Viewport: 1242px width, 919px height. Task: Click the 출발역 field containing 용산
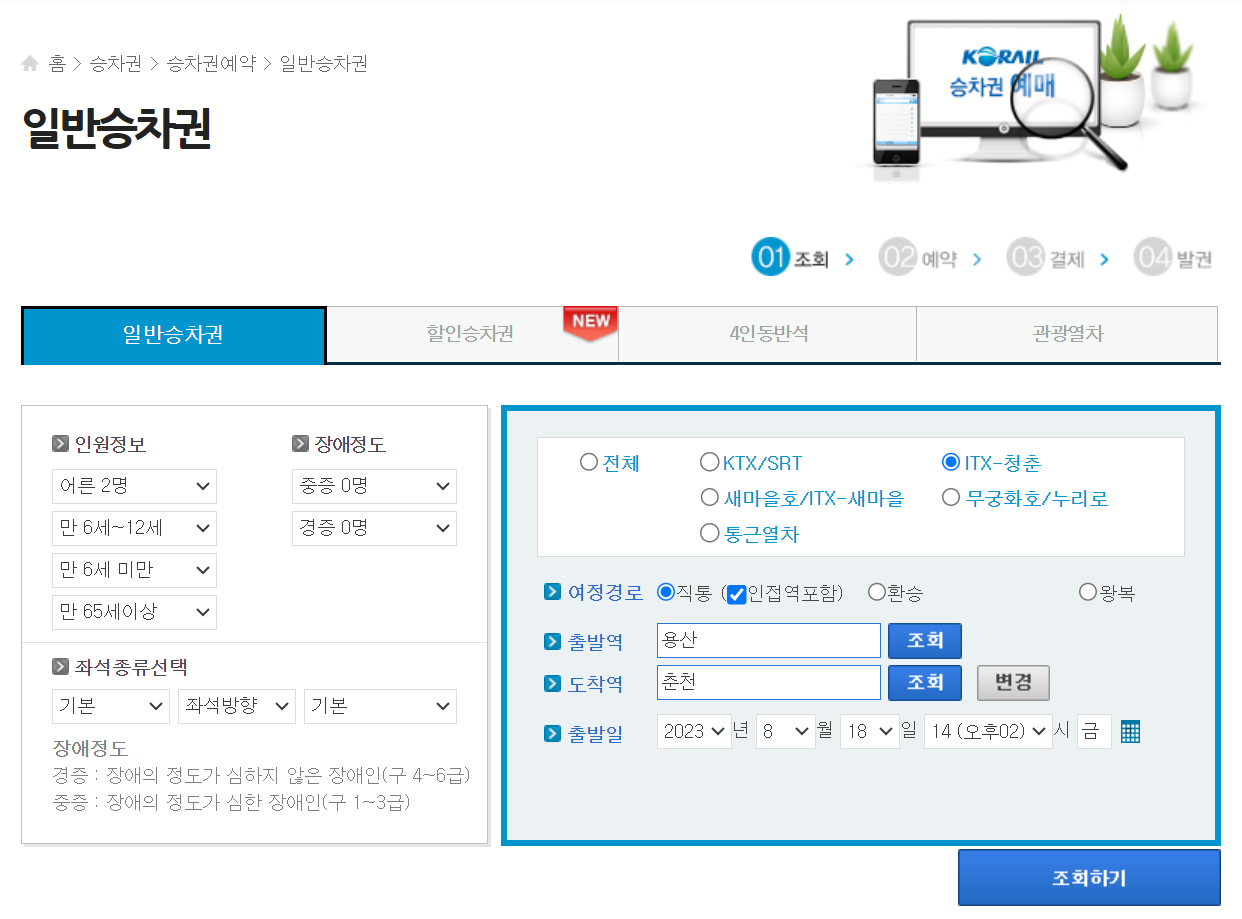point(768,641)
